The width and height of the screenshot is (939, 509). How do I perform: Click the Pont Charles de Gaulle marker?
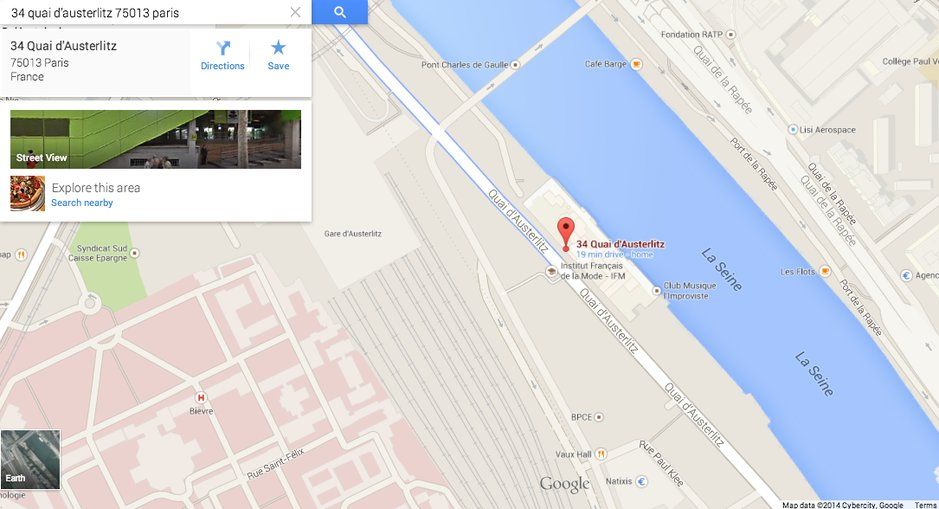(516, 65)
